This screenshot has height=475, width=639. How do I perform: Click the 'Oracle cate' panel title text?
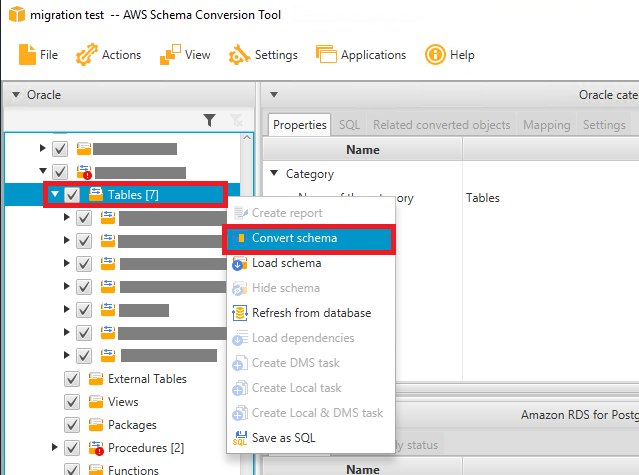pos(608,95)
